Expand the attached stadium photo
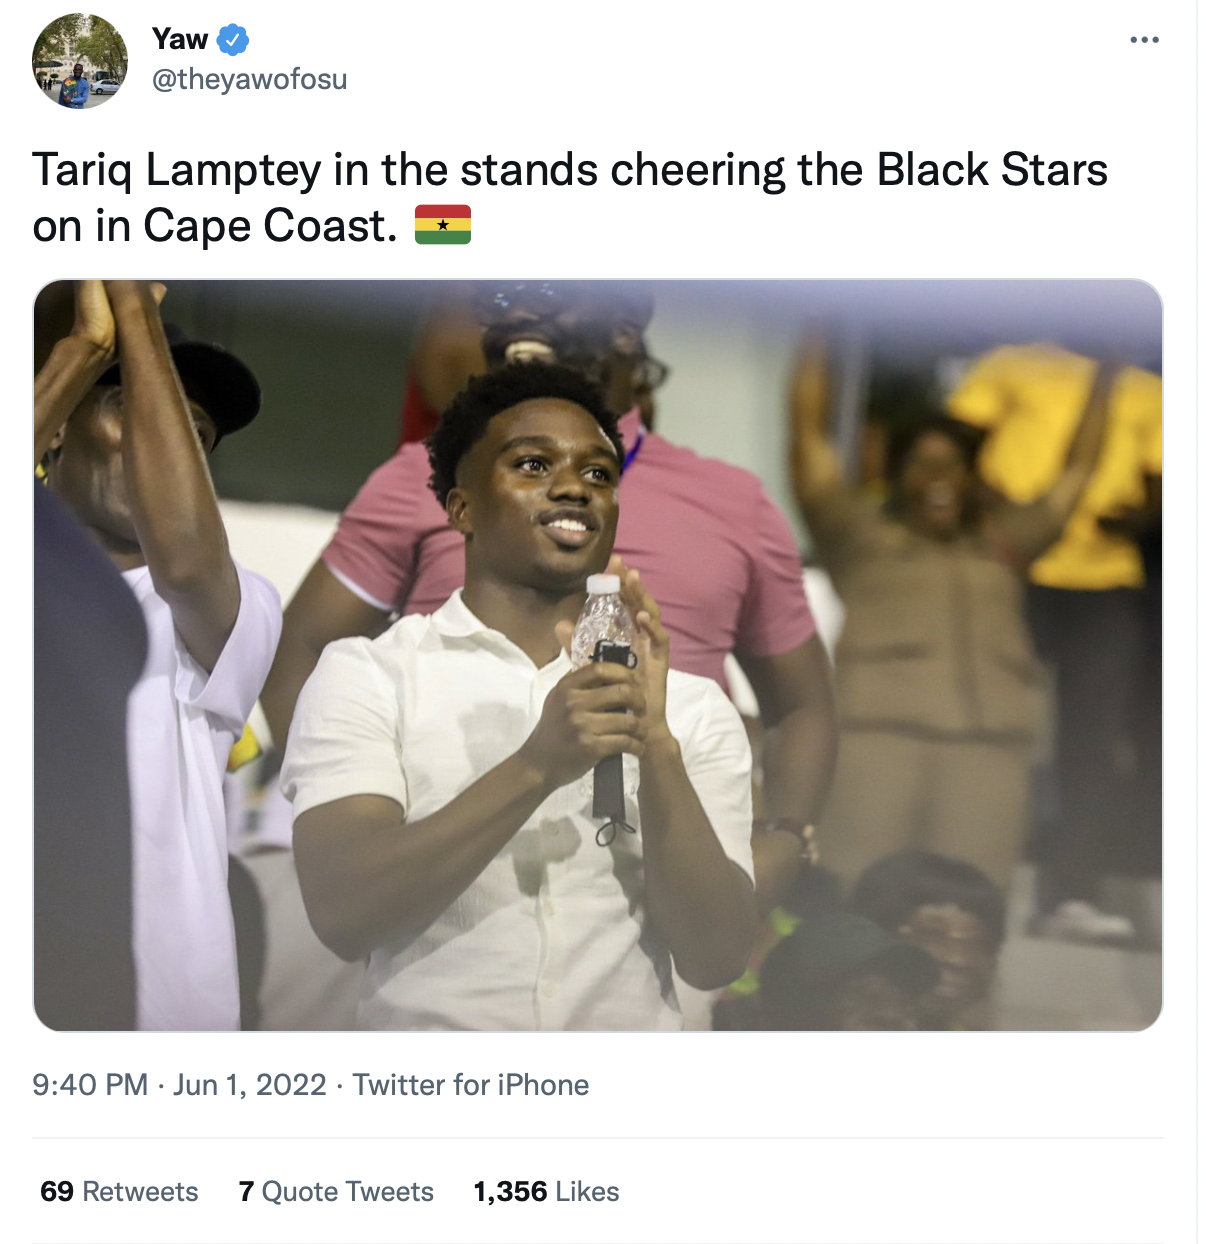The height and width of the screenshot is (1244, 1206). pos(598,655)
